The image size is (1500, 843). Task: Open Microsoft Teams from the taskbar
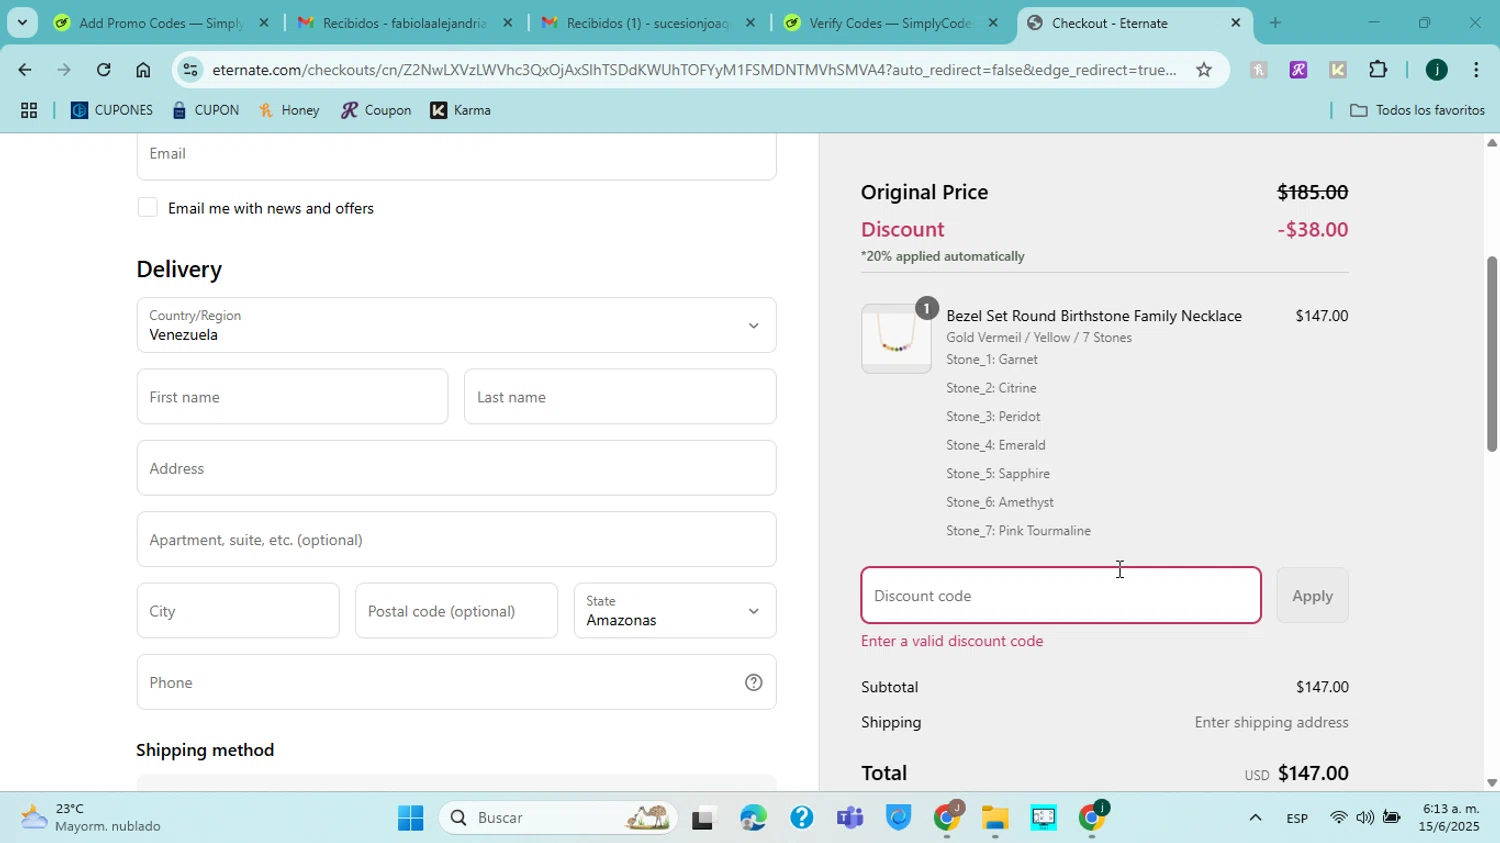850,819
